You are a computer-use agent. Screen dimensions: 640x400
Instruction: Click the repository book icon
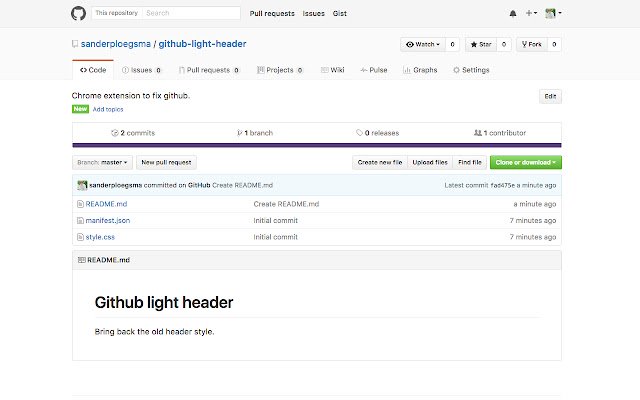click(x=75, y=44)
